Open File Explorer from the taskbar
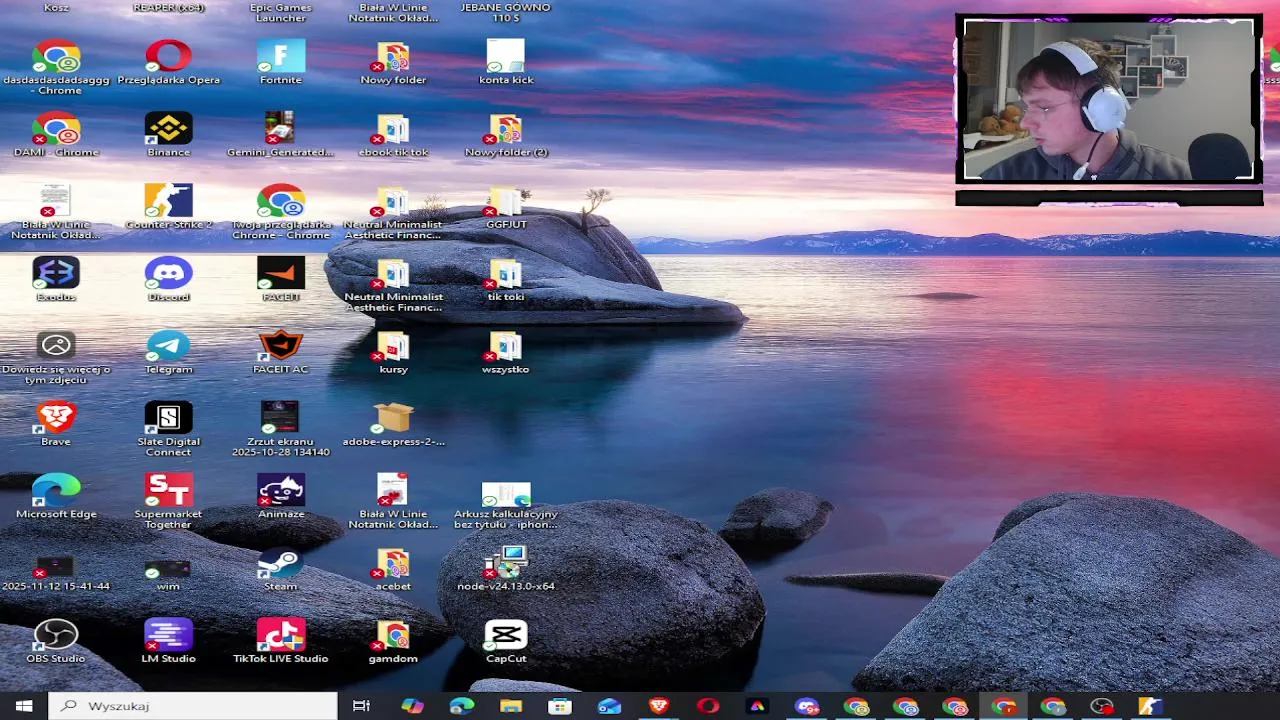This screenshot has height=720, width=1280. point(510,706)
